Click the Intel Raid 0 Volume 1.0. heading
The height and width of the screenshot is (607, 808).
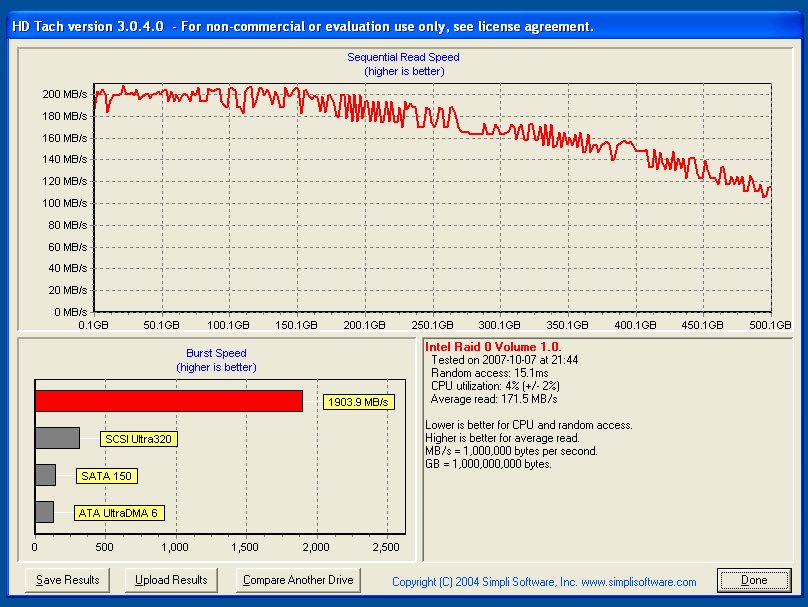[x=493, y=347]
